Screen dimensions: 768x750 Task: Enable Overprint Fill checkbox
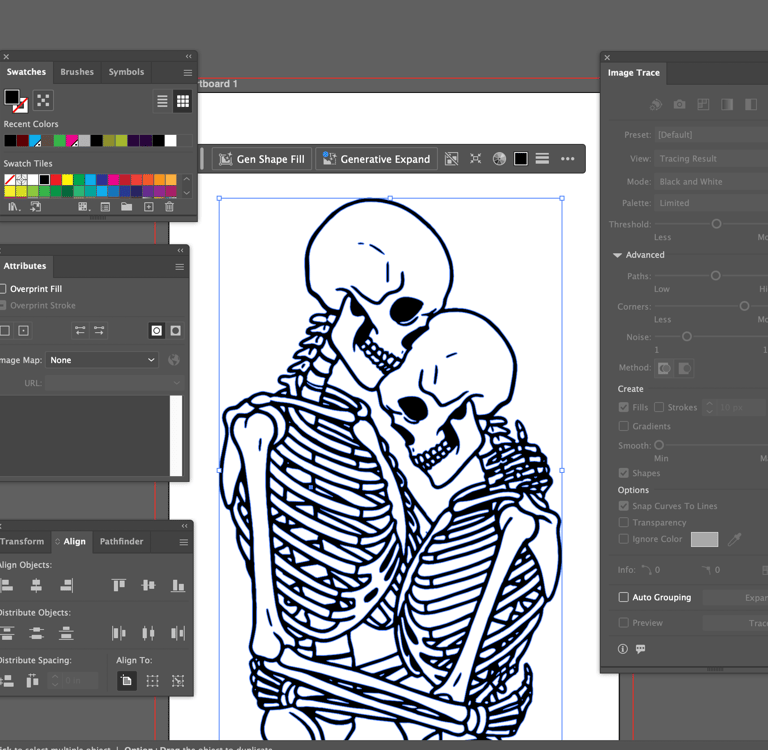pos(2,289)
